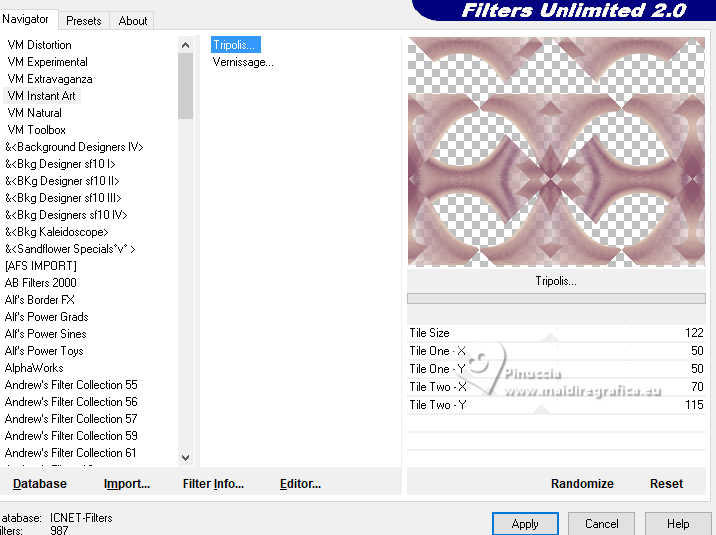Adjust the Tile One - Y slider
The image size is (716, 535).
click(556, 369)
